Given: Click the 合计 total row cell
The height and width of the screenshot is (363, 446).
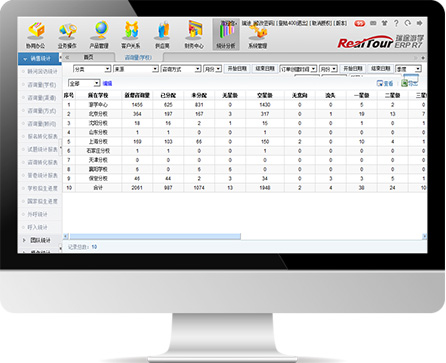Looking at the screenshot, I should [x=98, y=188].
